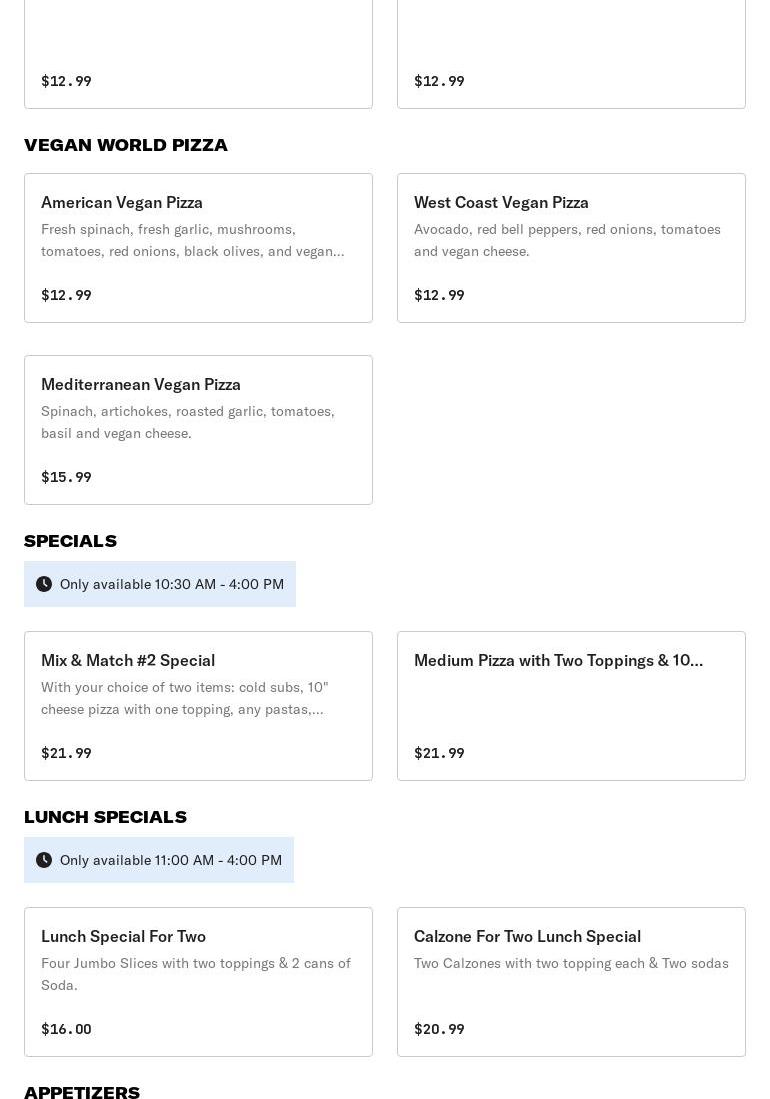The height and width of the screenshot is (1099, 770).
Task: Click the clock icon beside 10:30 AM availability
Action: [44, 584]
